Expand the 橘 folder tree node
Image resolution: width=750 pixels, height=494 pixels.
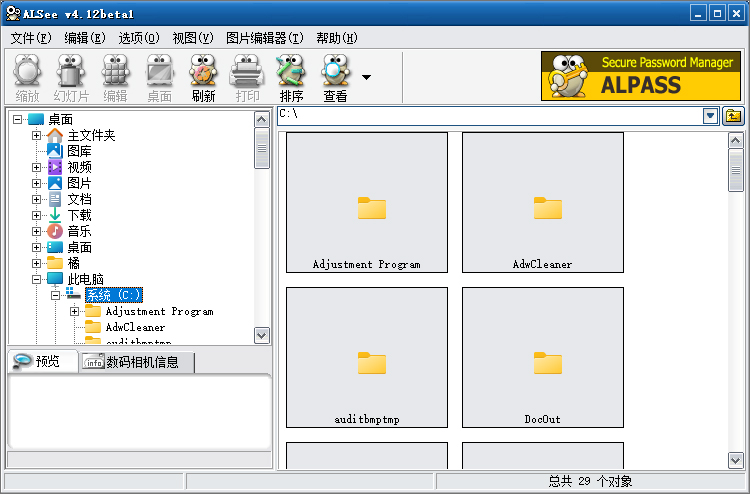(x=36, y=263)
